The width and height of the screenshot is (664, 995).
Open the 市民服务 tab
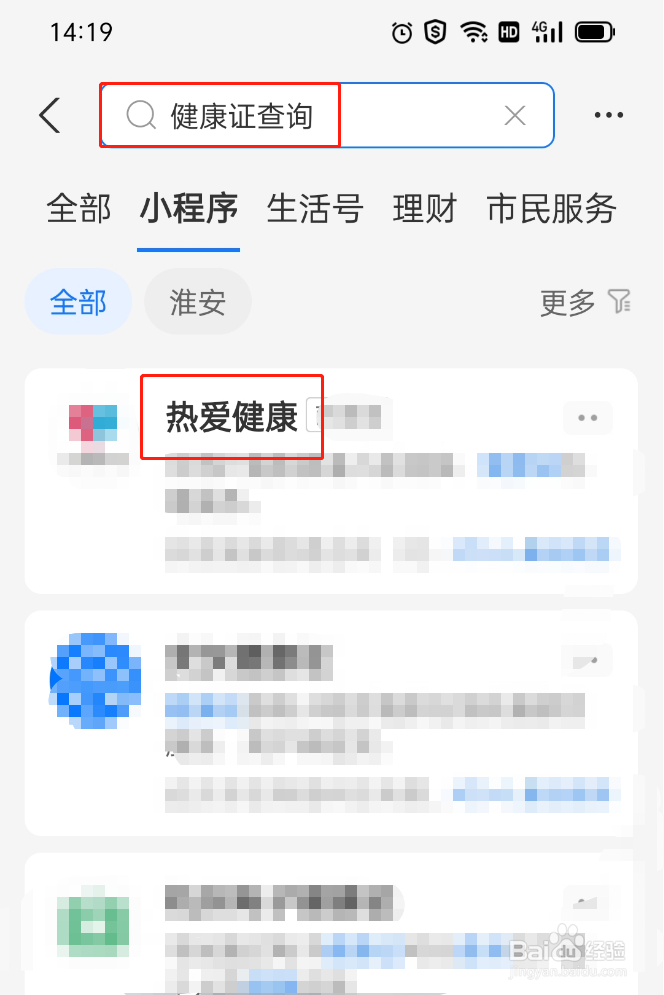point(552,209)
